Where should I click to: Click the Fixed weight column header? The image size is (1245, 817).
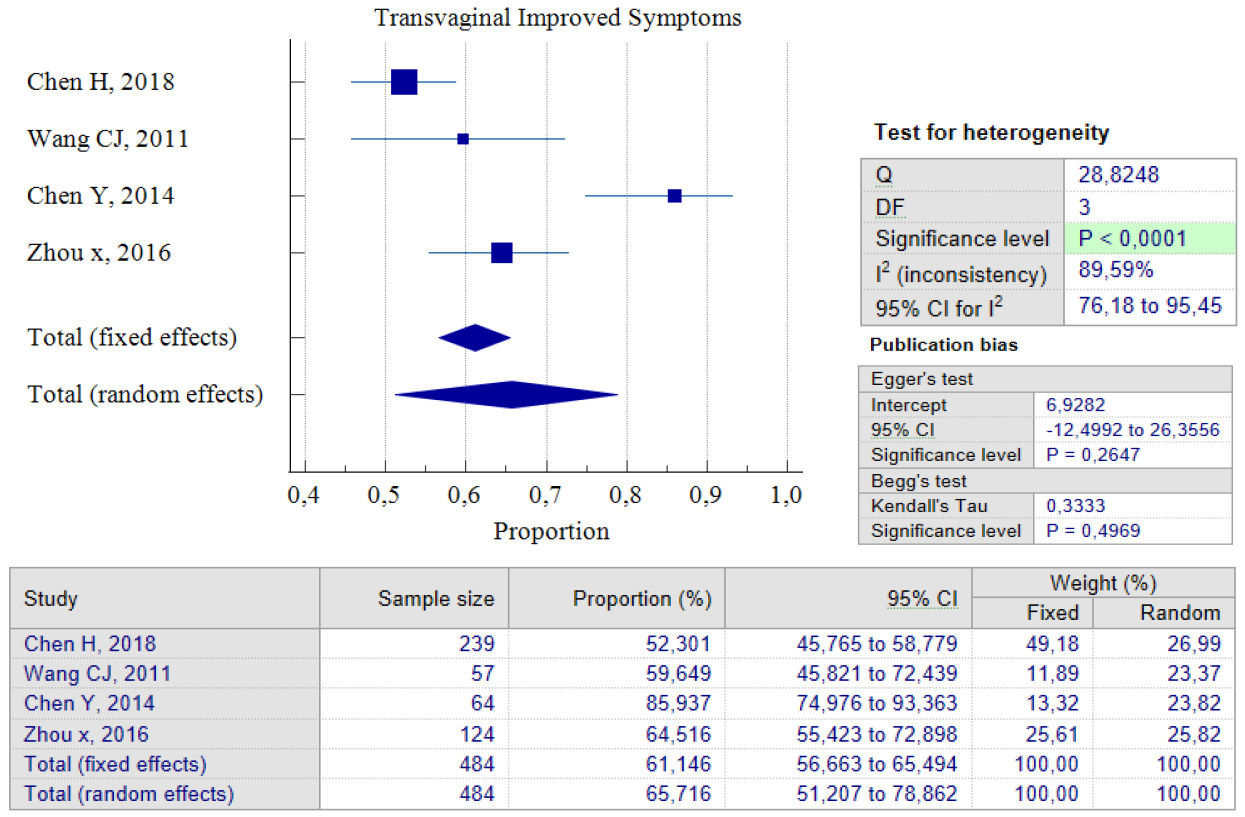1051,613
